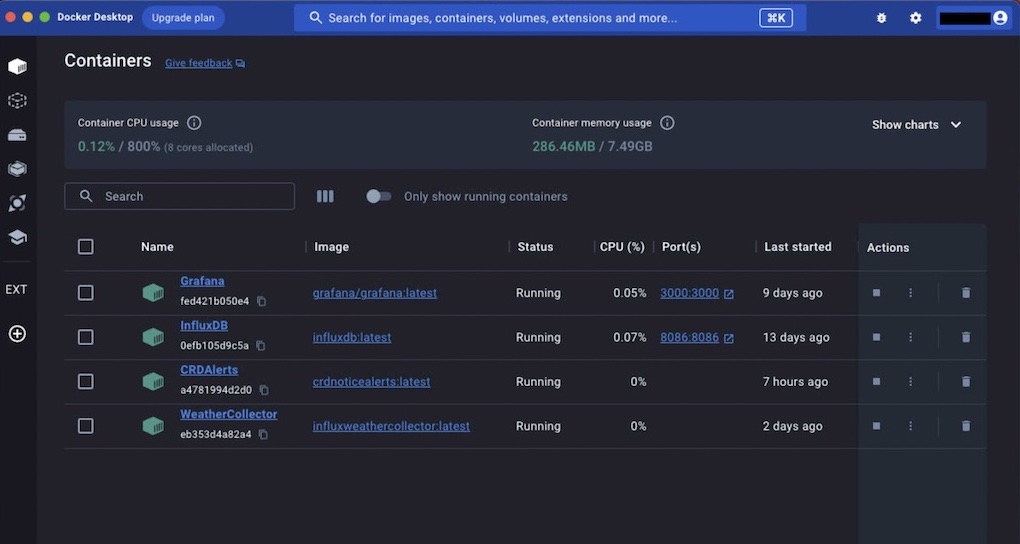Sort by the CPU (%) column header

[622, 247]
